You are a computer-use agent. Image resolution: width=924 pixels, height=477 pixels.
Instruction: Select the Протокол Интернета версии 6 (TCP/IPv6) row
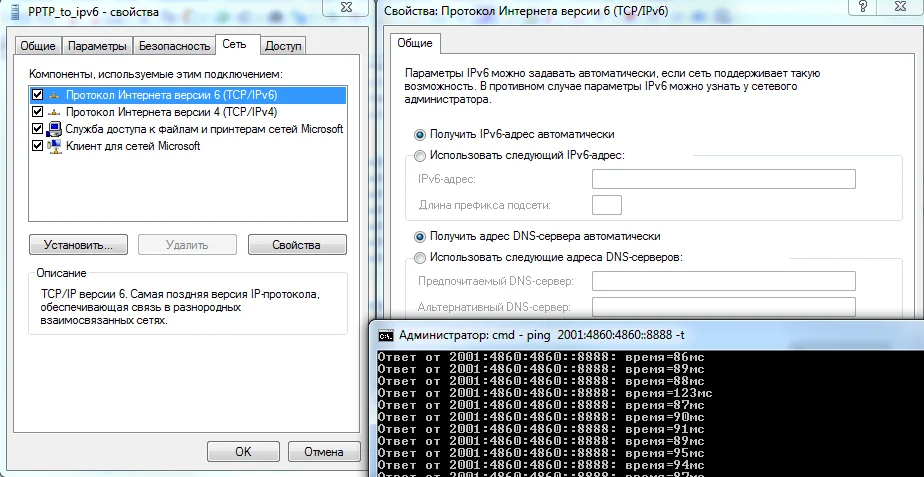187,95
